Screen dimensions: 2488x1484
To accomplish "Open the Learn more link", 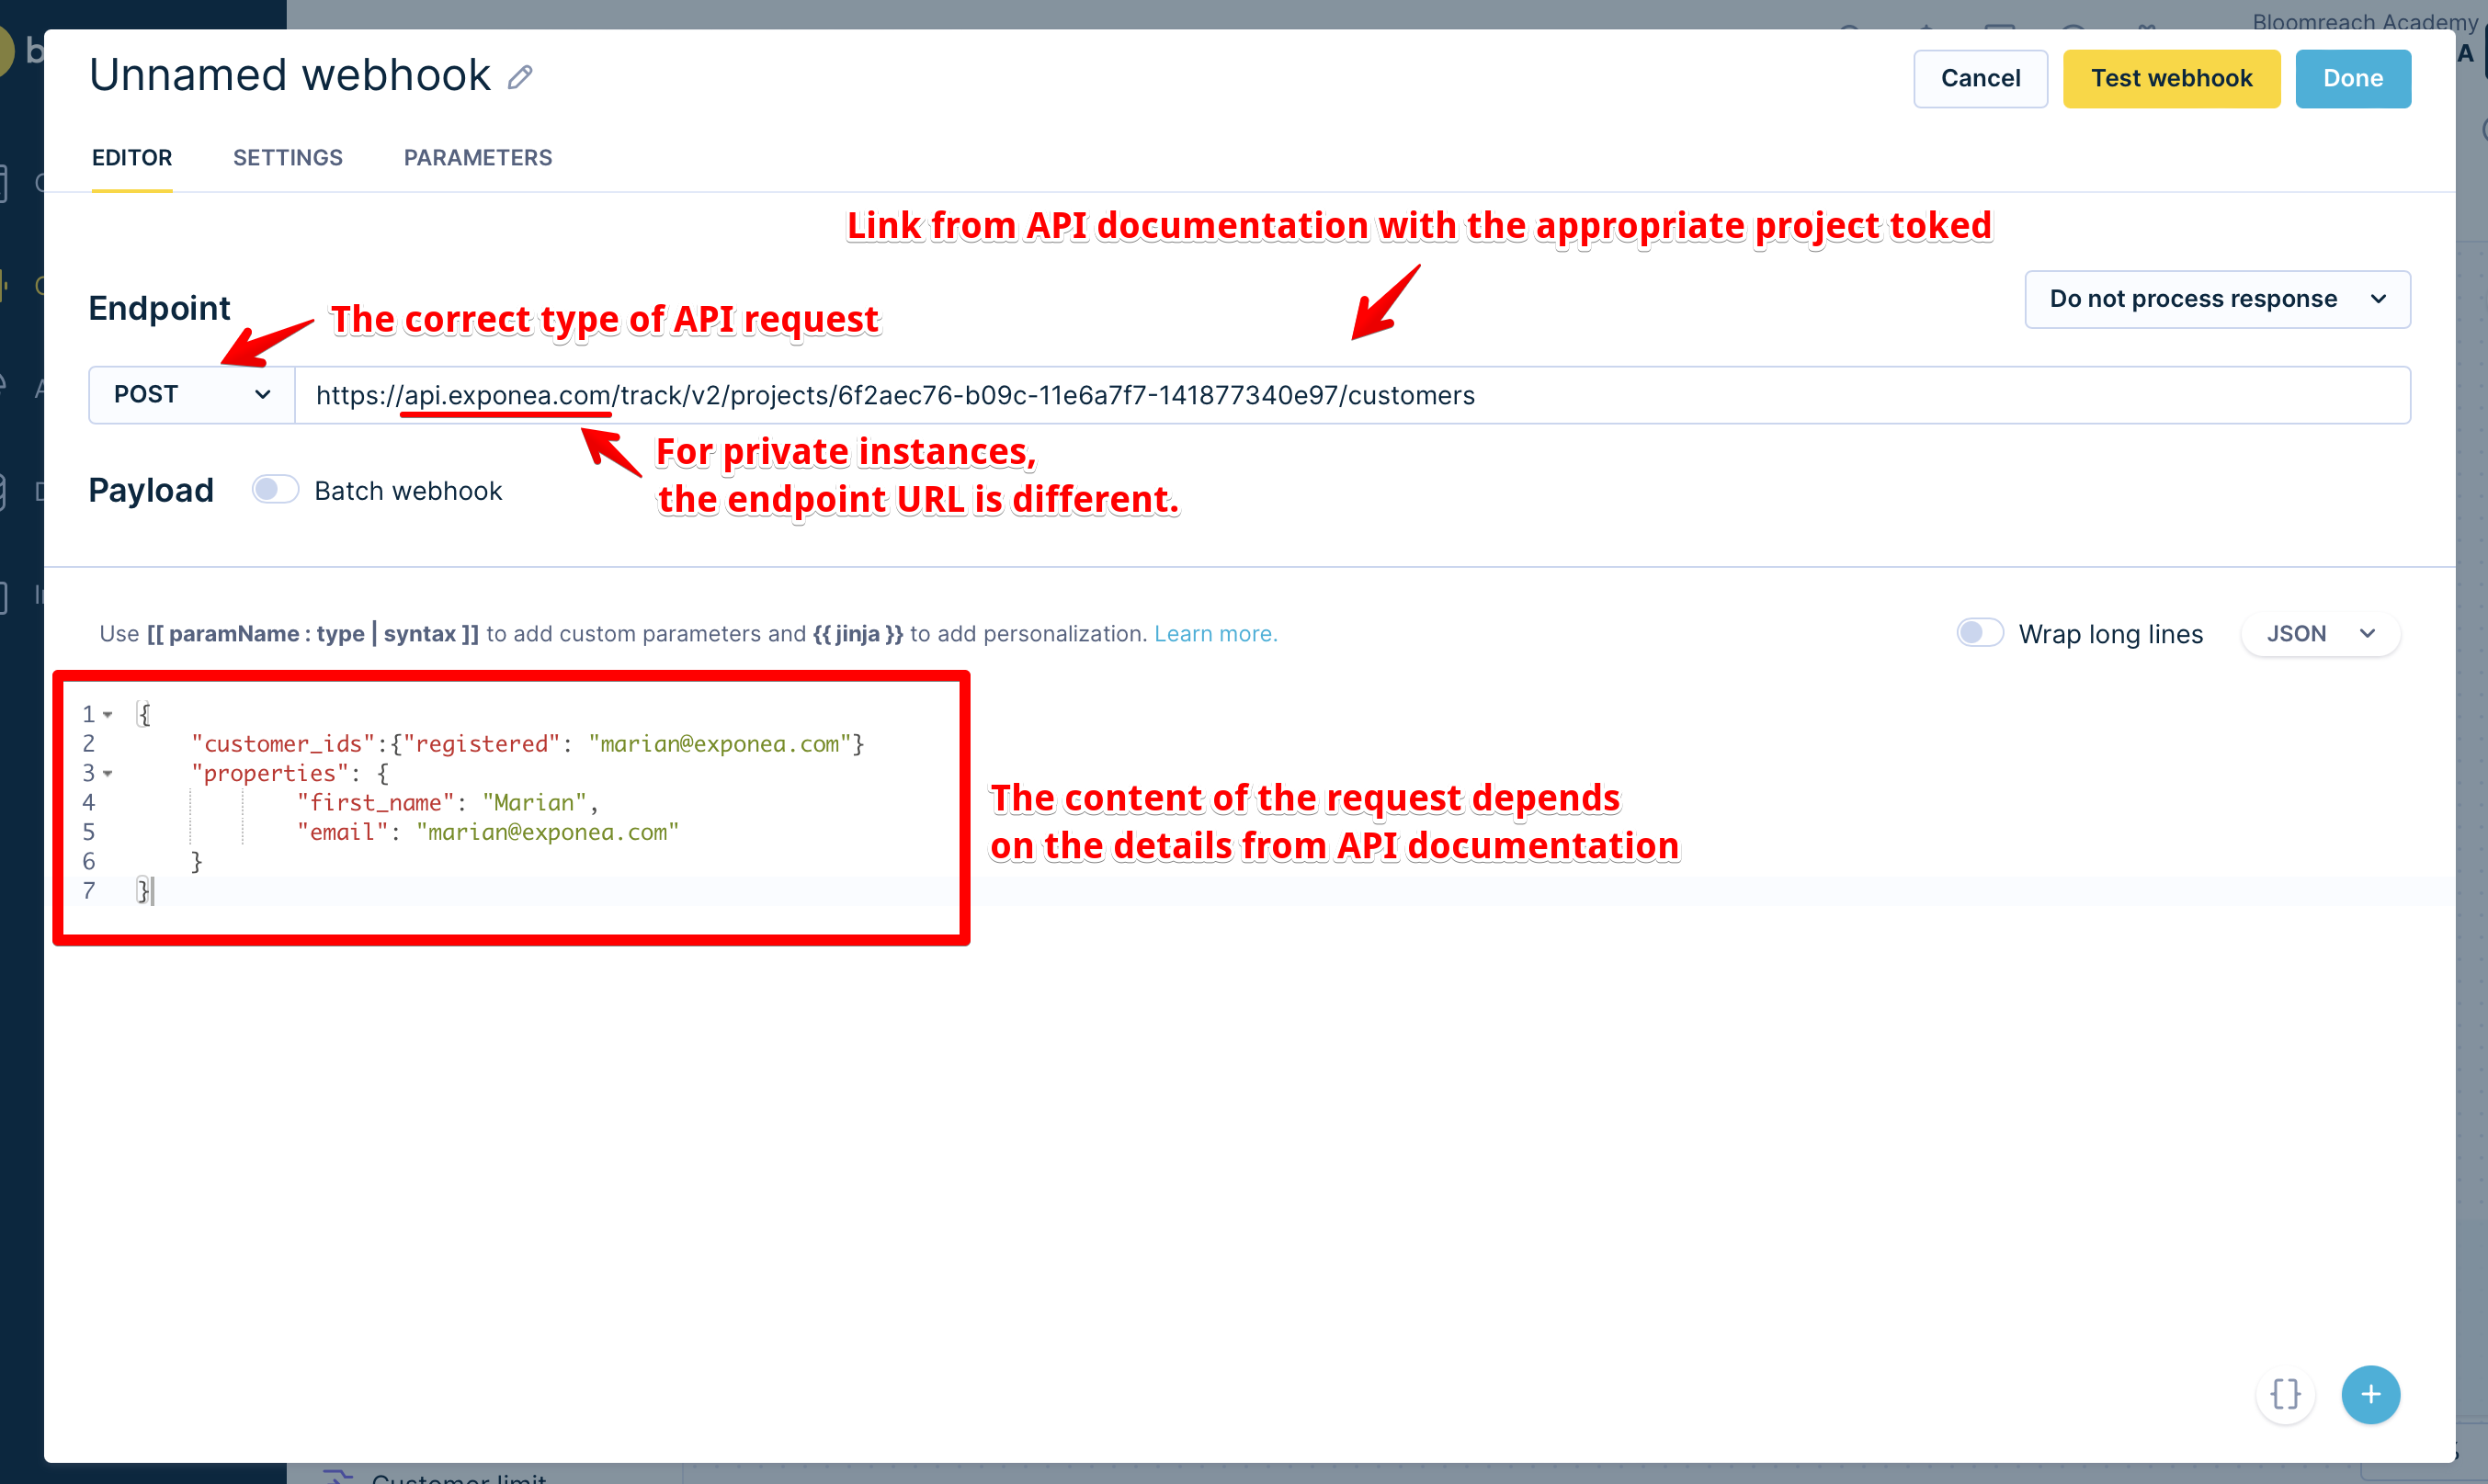I will coord(1215,634).
